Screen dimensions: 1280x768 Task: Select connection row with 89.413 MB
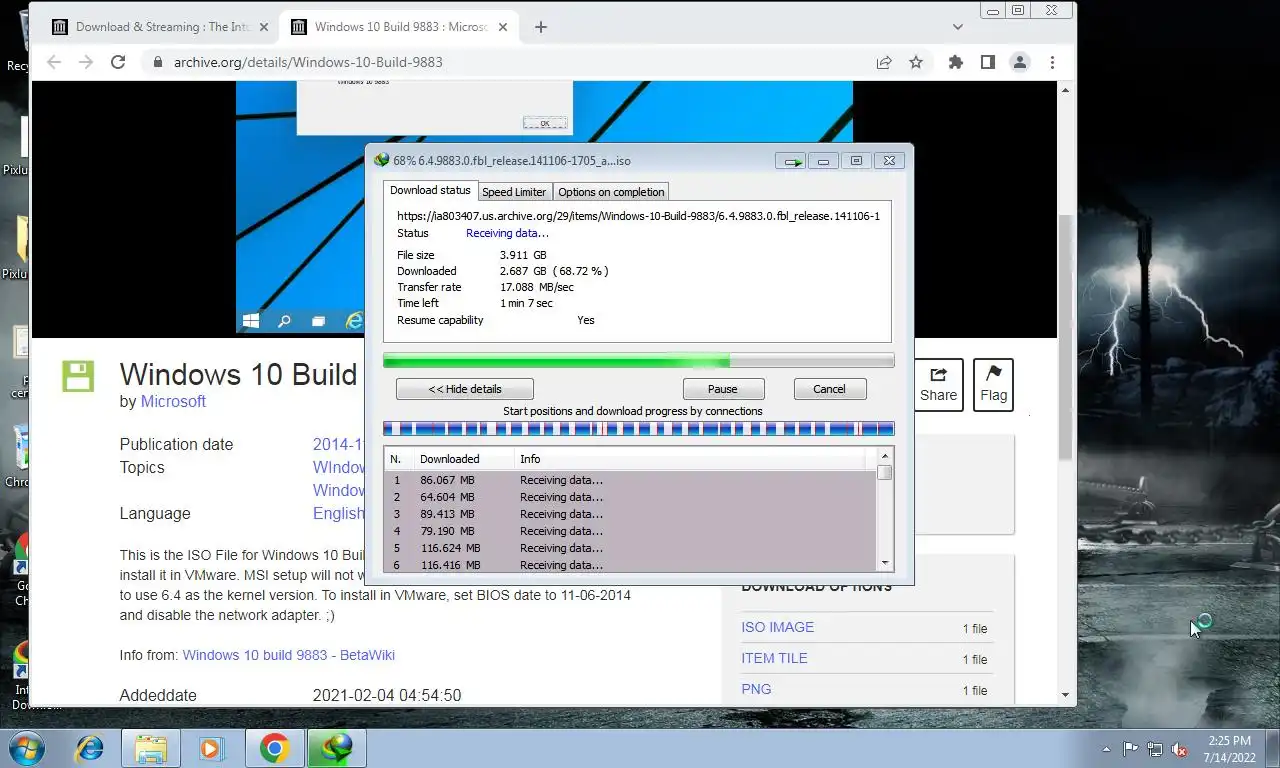point(631,514)
